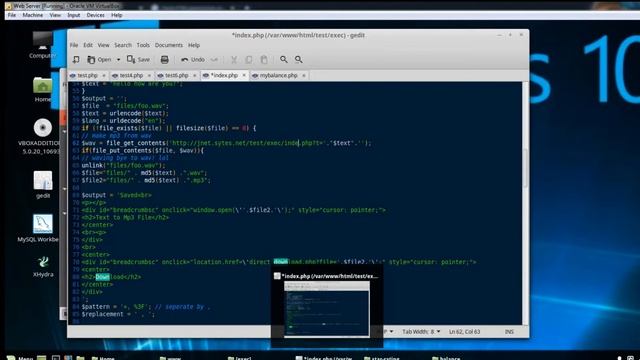The height and width of the screenshot is (360, 640).
Task: Close the test6.php tab
Action: [x=194, y=76]
